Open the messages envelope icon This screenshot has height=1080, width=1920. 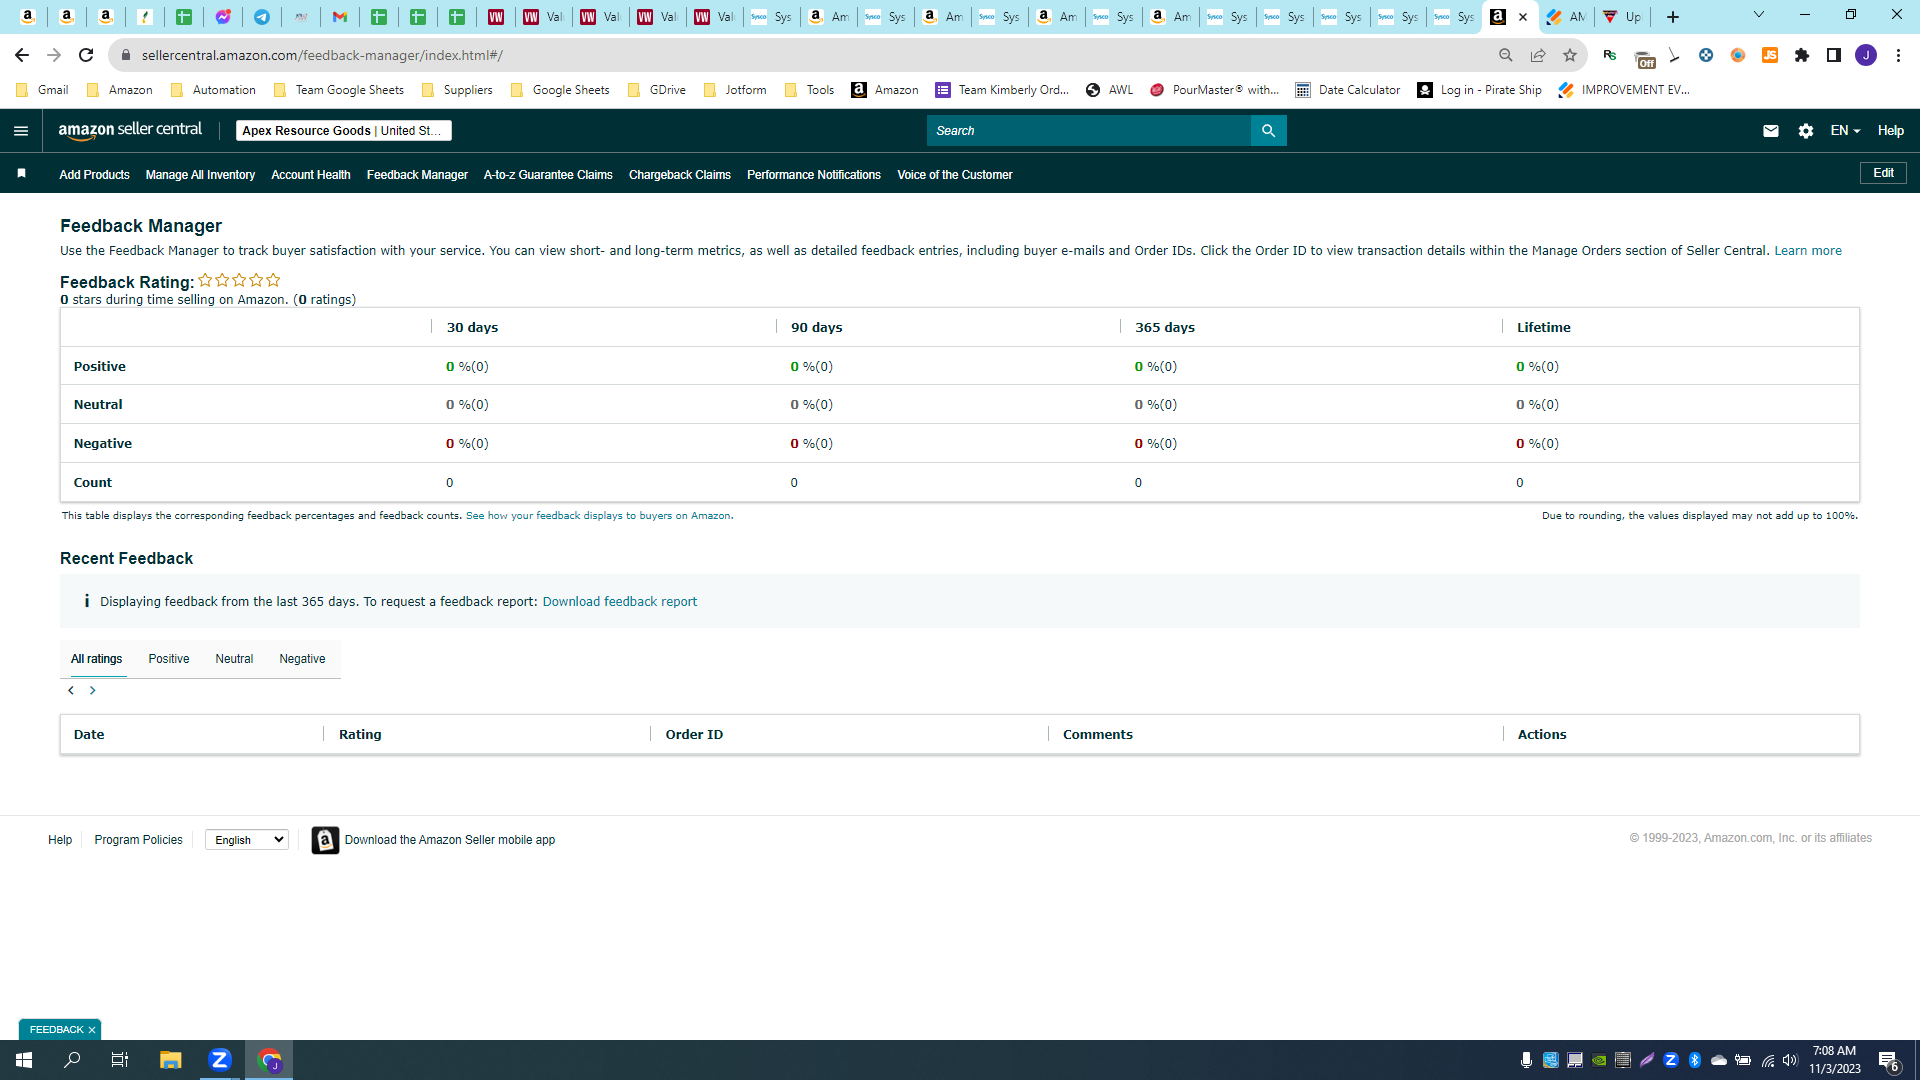click(x=1770, y=131)
